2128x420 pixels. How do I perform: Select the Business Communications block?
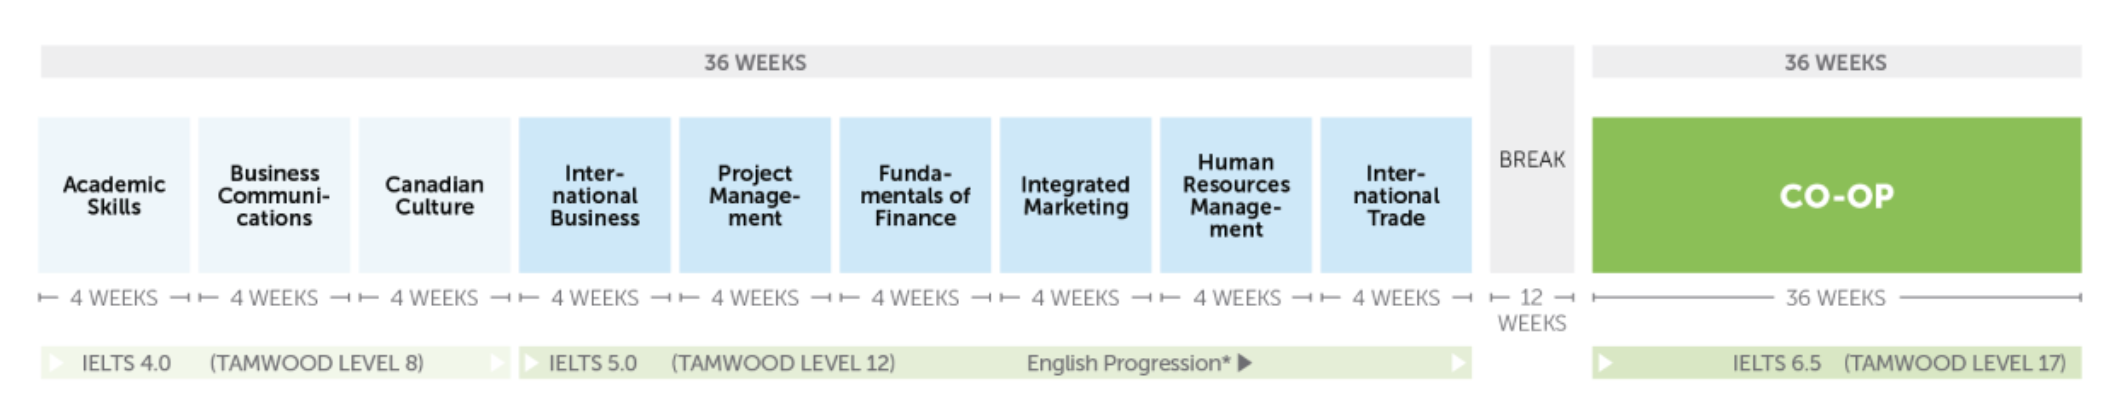(x=274, y=195)
